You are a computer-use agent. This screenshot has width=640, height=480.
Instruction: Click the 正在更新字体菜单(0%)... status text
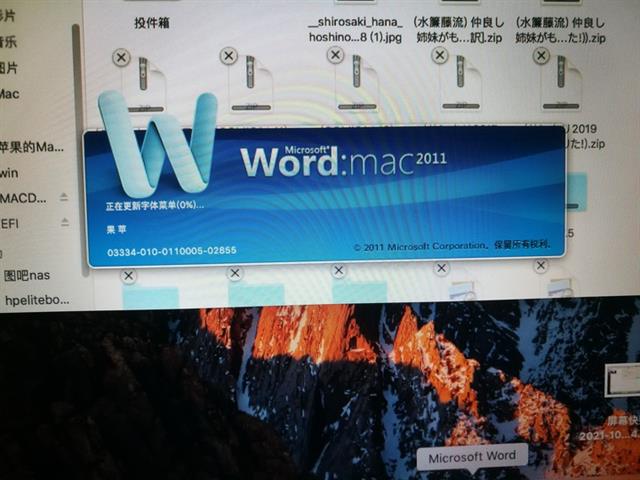tap(155, 205)
